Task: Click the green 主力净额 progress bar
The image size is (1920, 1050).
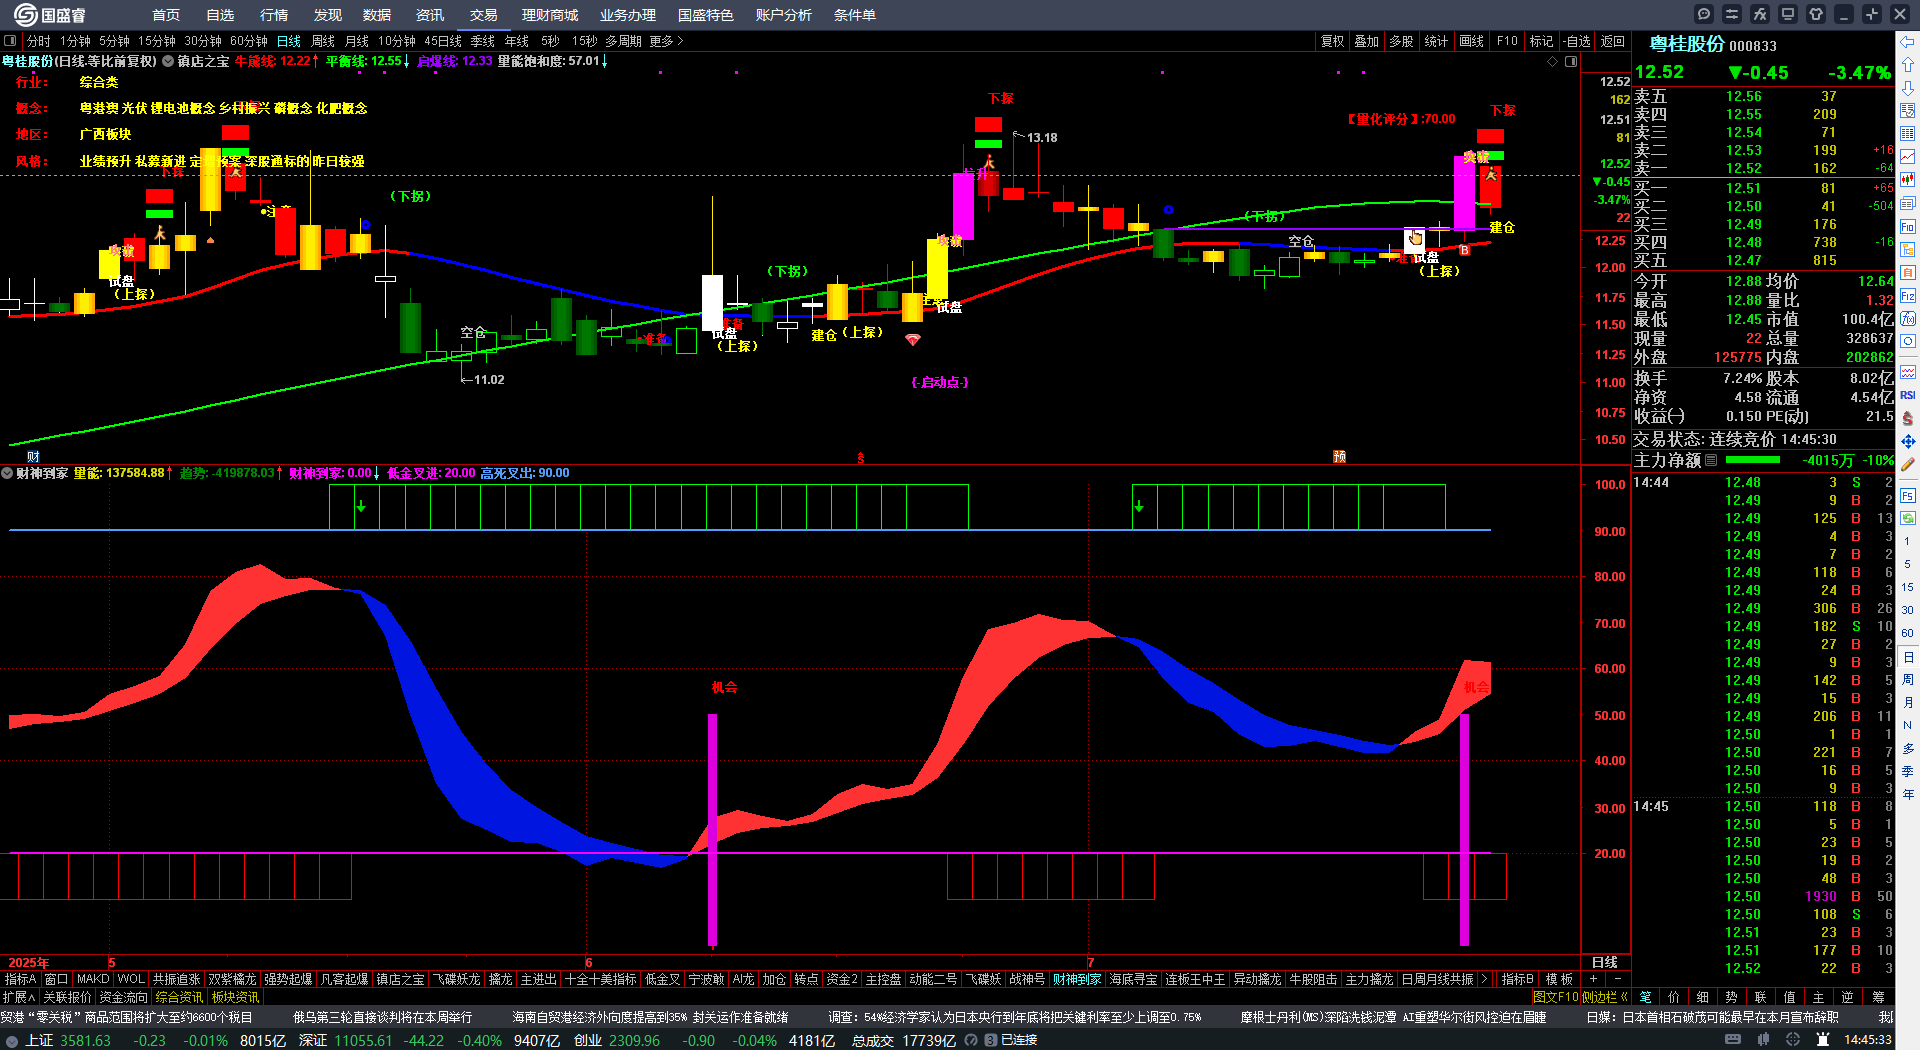Action: pos(1753,460)
